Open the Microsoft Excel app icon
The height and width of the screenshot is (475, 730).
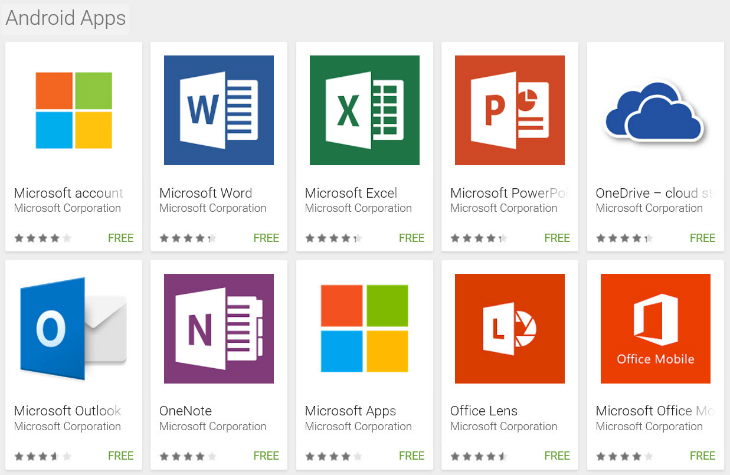(x=365, y=110)
